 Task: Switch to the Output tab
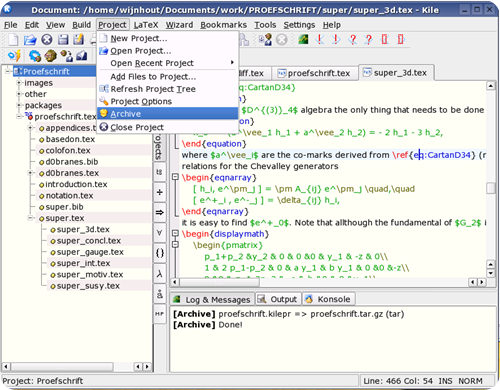tap(278, 299)
